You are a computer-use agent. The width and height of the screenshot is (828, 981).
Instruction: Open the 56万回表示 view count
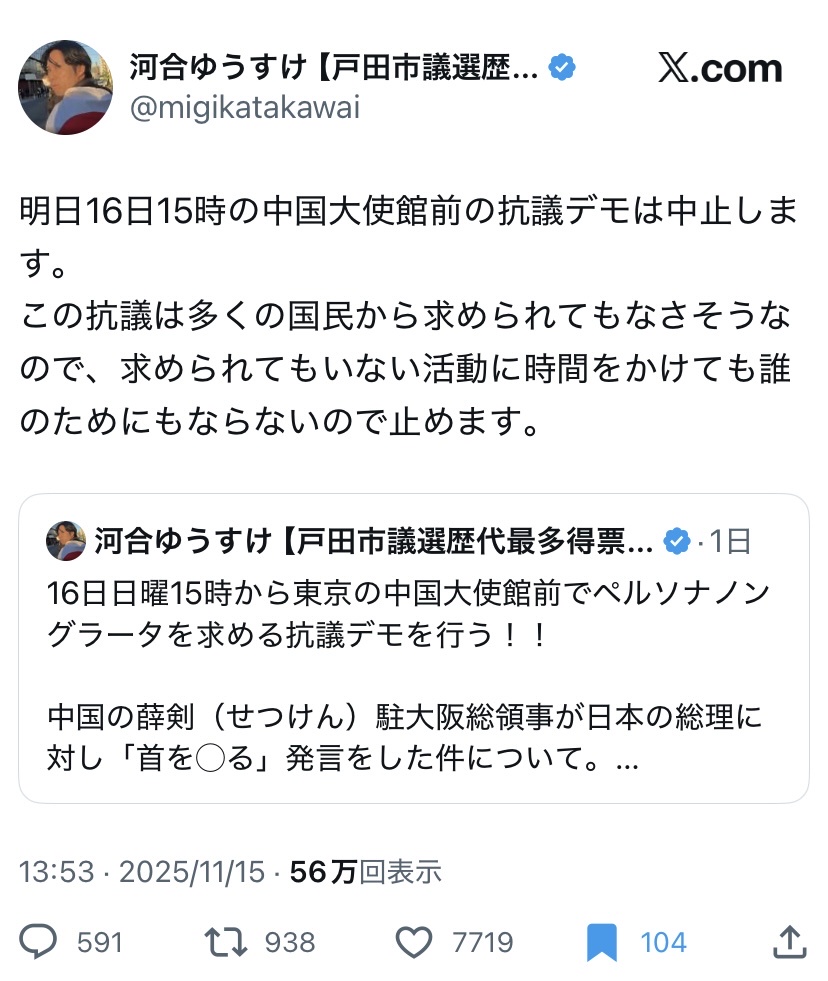pyautogui.click(x=365, y=872)
